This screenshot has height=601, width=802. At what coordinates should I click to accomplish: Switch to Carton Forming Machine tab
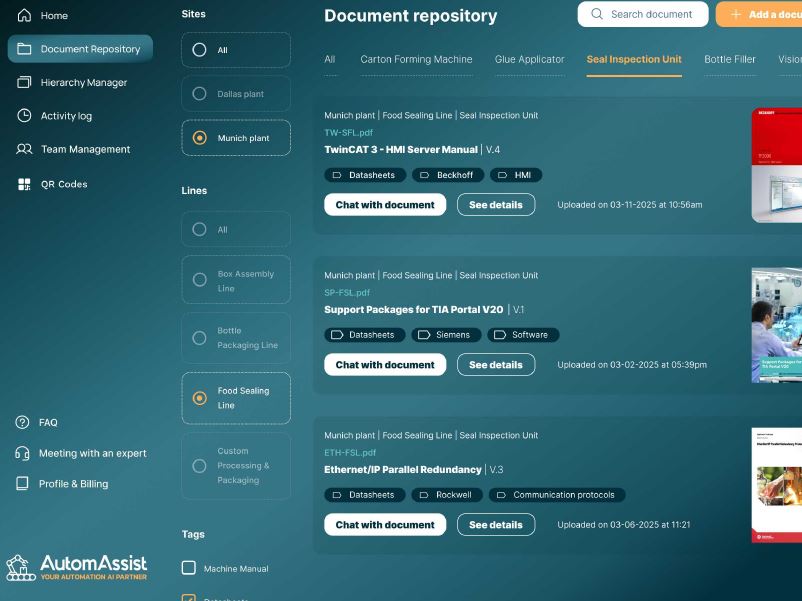click(416, 59)
